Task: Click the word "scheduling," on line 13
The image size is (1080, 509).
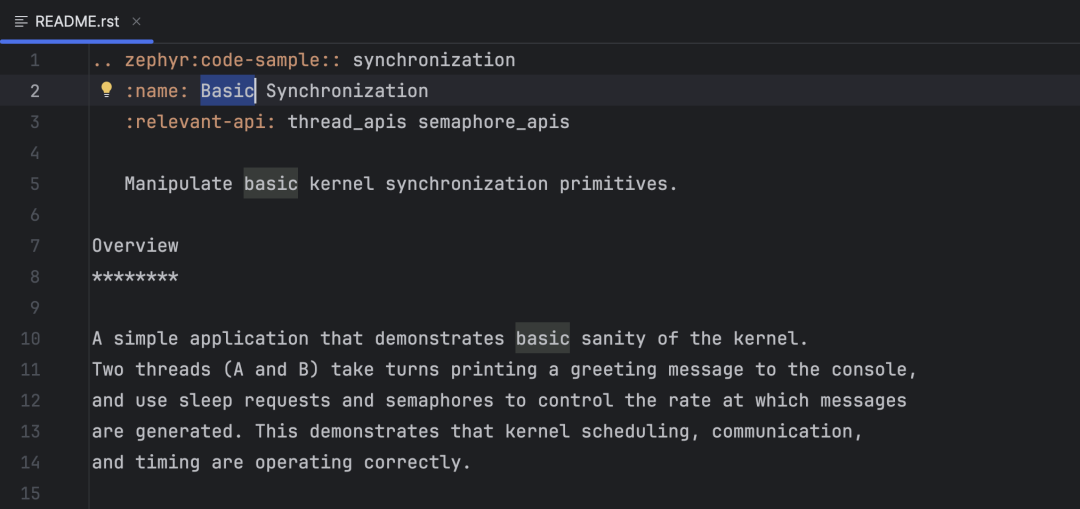Action: pyautogui.click(x=641, y=432)
